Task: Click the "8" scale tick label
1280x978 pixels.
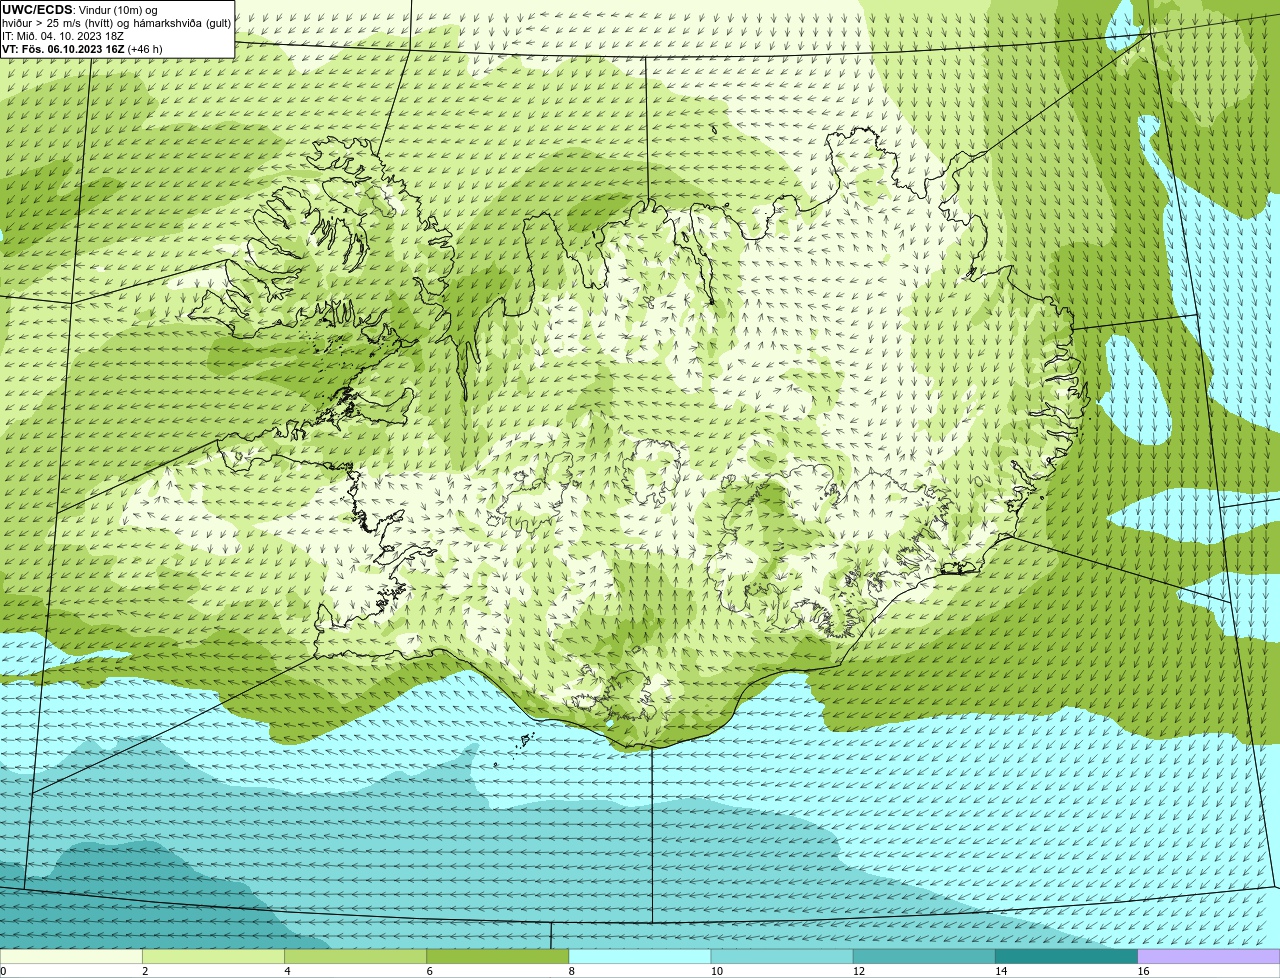Action: click(x=572, y=971)
